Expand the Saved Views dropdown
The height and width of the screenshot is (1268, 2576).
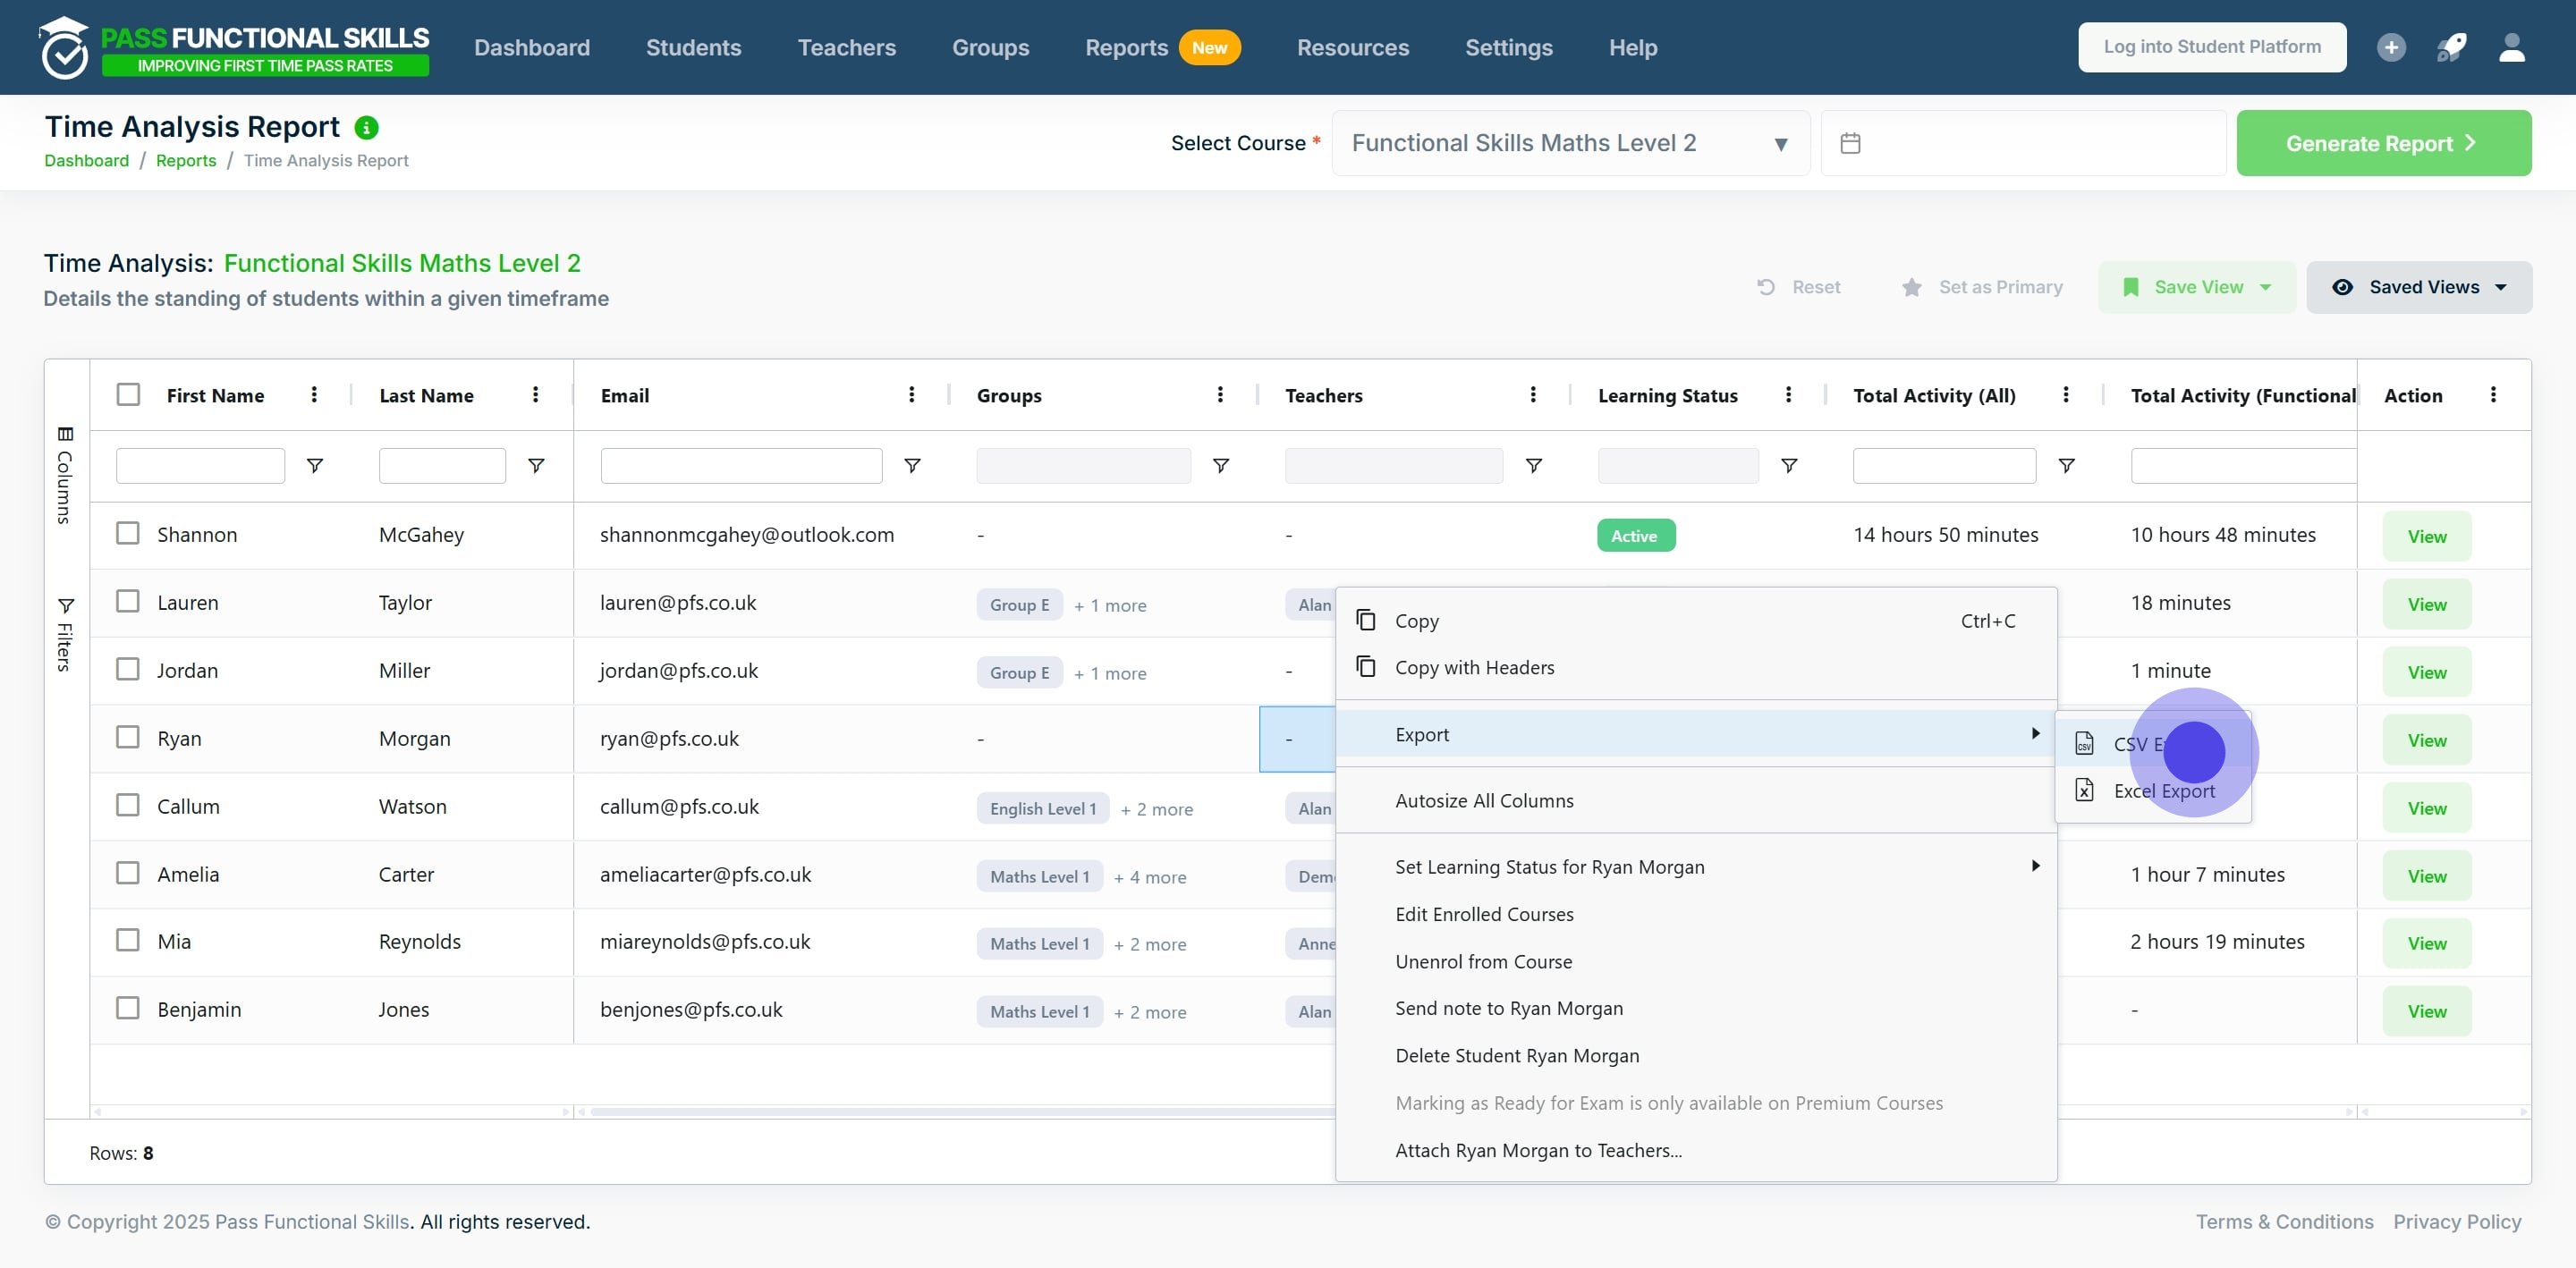2419,287
